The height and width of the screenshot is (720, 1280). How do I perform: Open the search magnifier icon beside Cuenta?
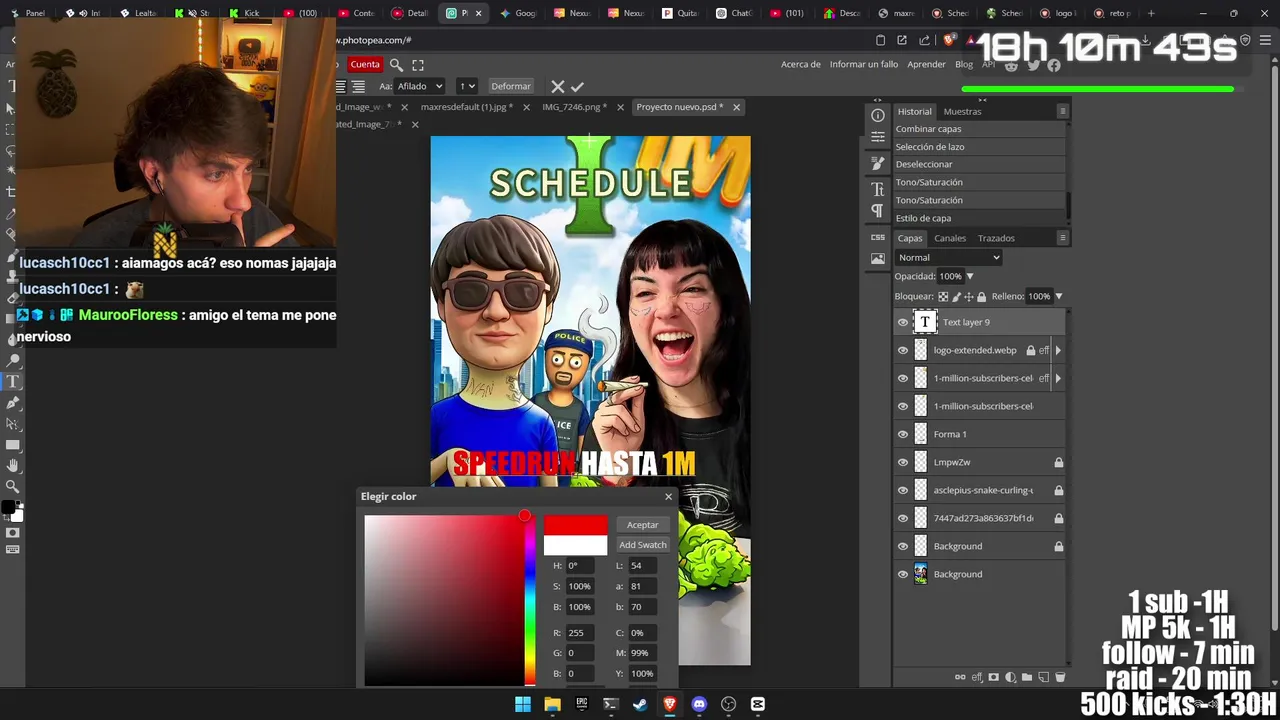pos(396,64)
